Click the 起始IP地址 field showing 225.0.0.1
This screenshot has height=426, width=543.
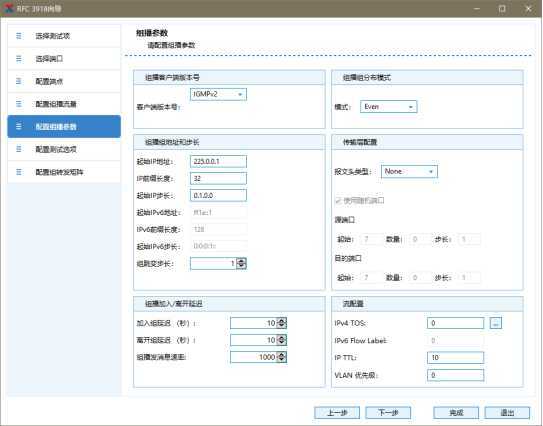(219, 161)
